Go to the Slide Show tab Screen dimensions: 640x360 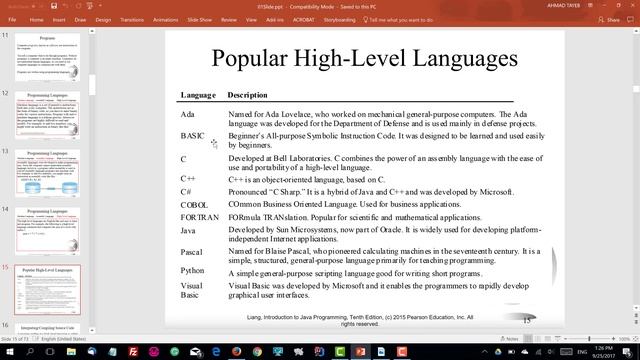coord(200,20)
